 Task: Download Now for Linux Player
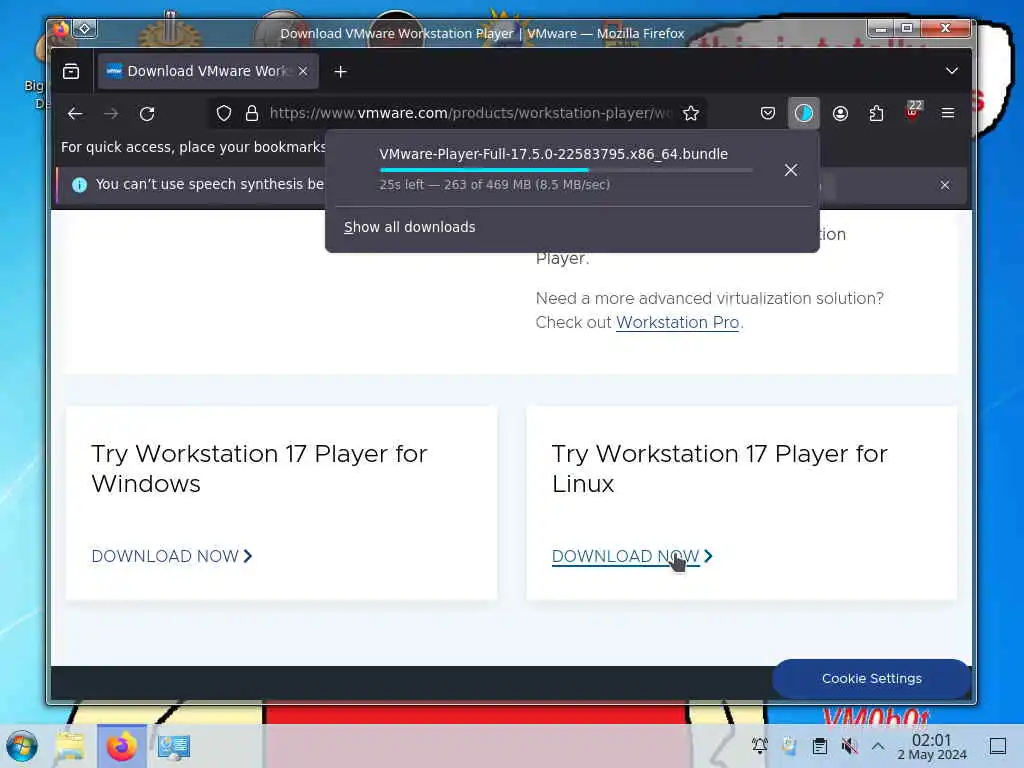632,556
